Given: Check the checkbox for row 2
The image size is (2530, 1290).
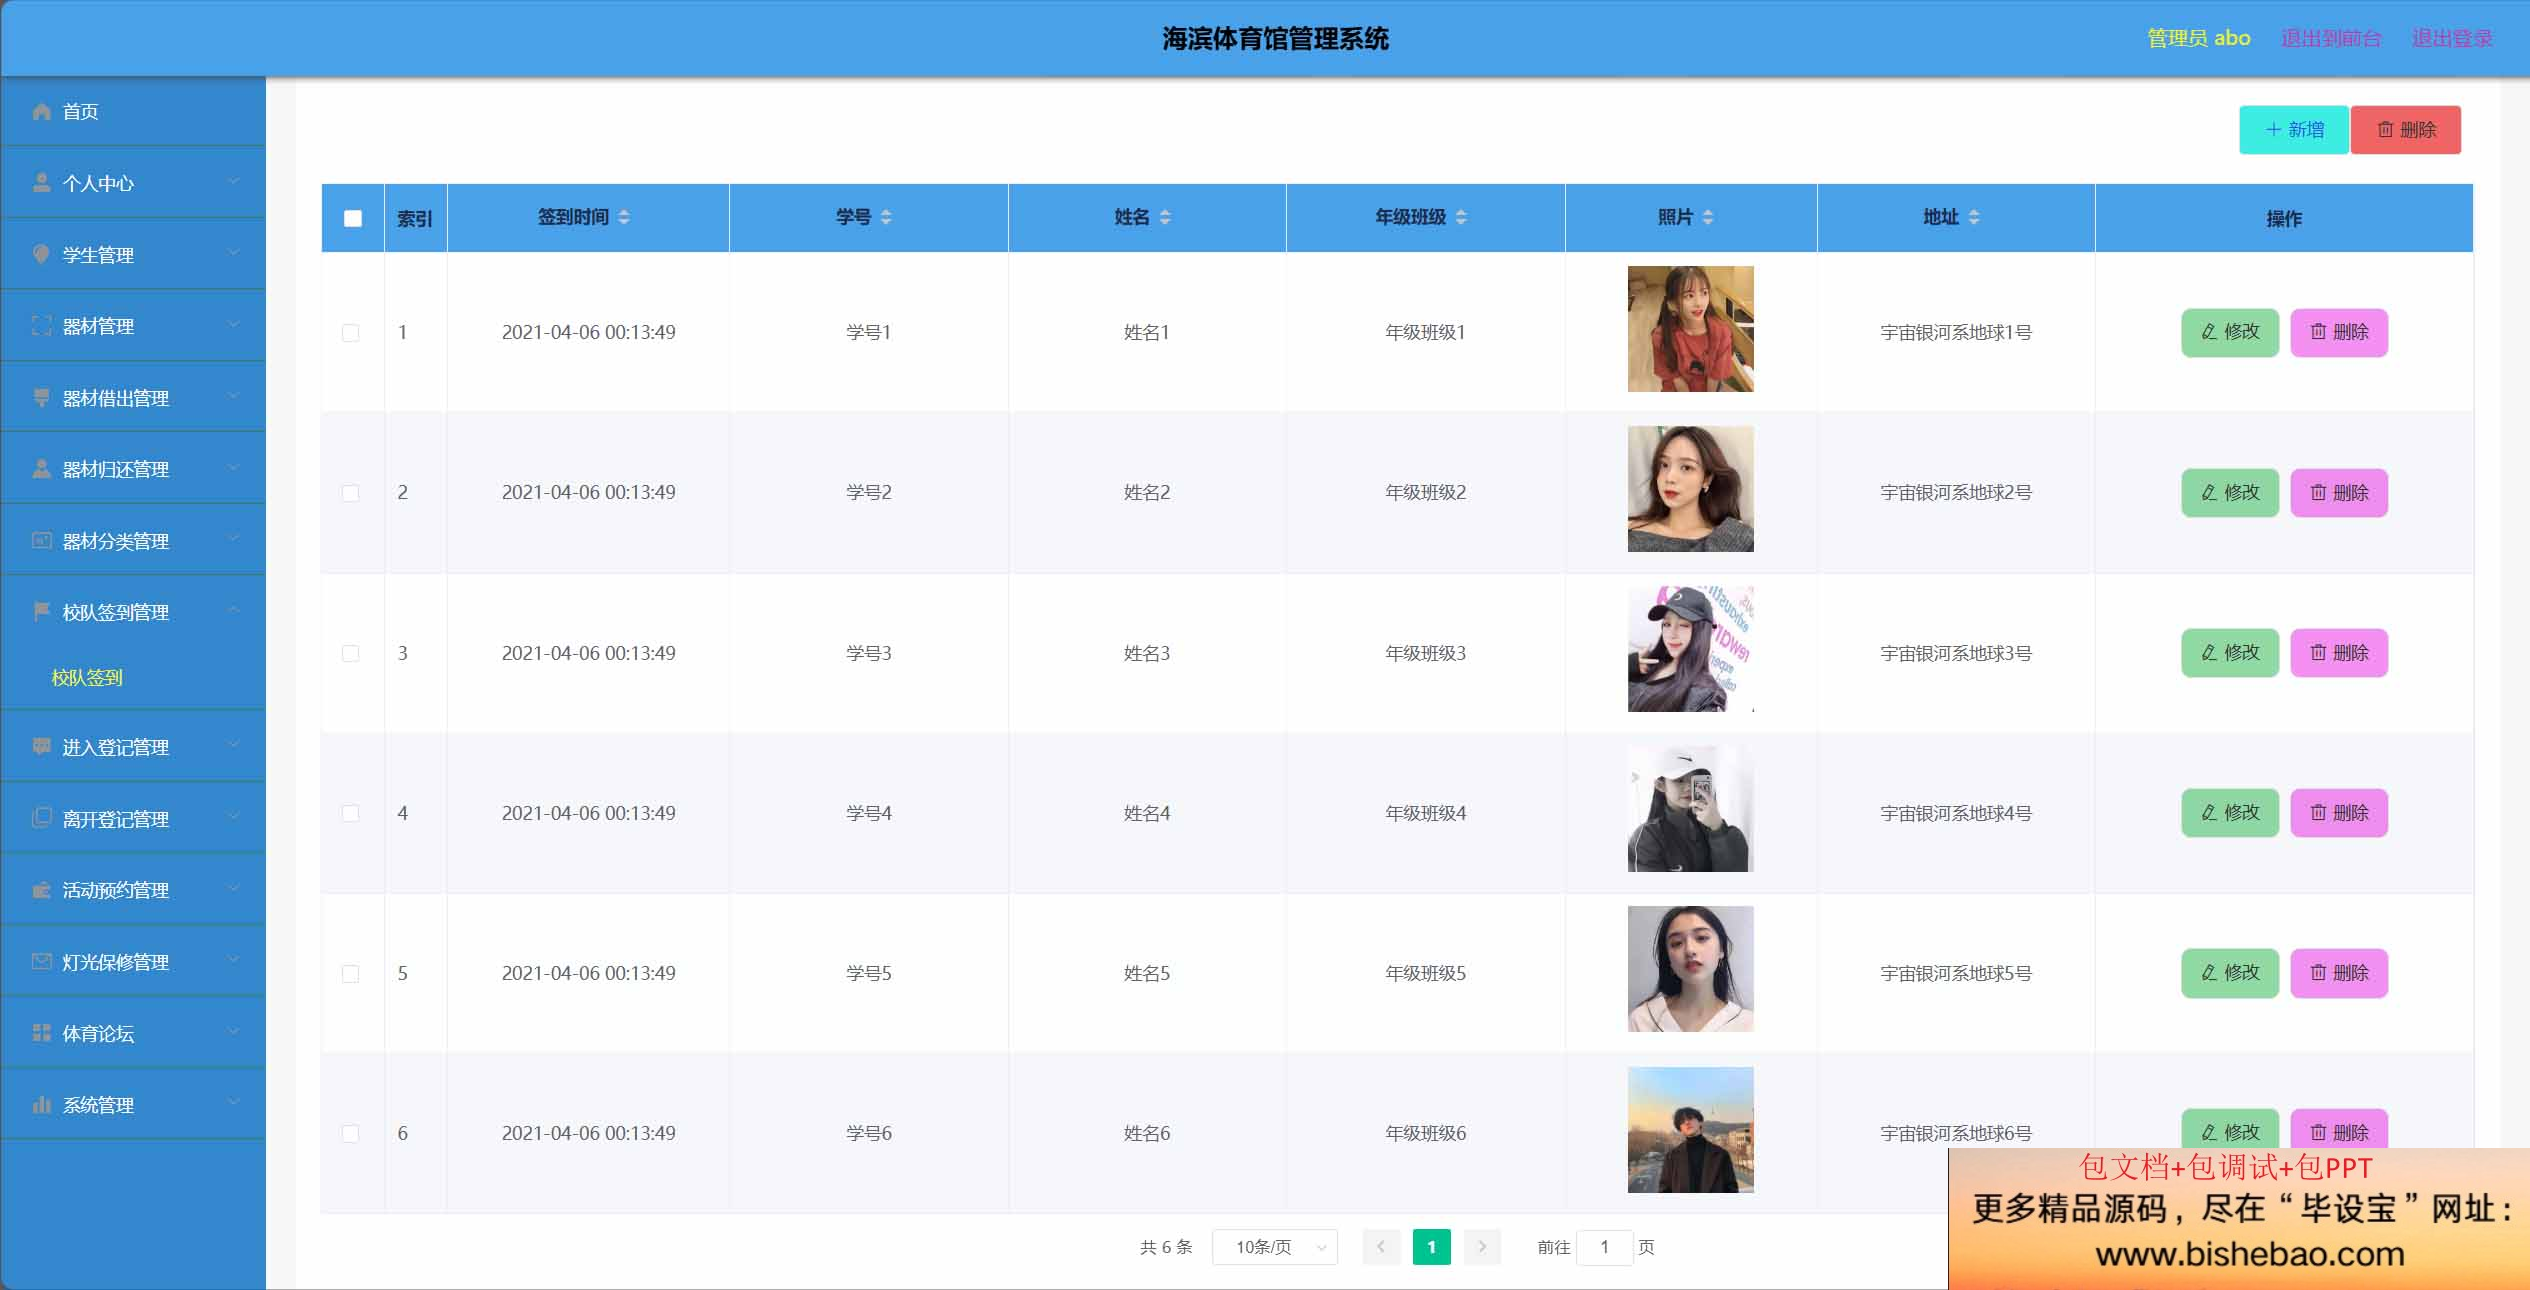Looking at the screenshot, I should click(x=351, y=493).
